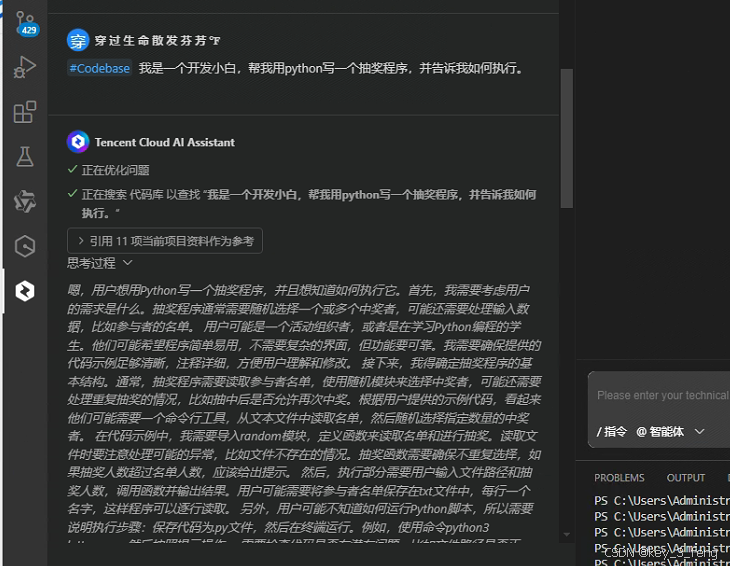Click the chat scrollbar down arrow
Viewport: 730px width, 566px height.
pyautogui.click(x=566, y=534)
